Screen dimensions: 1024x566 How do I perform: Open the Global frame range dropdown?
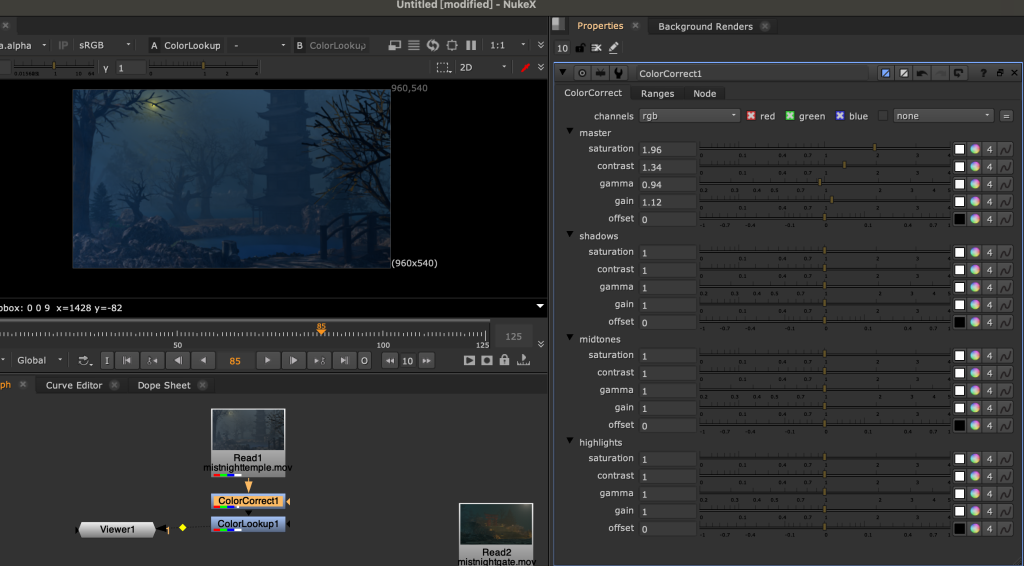39,360
